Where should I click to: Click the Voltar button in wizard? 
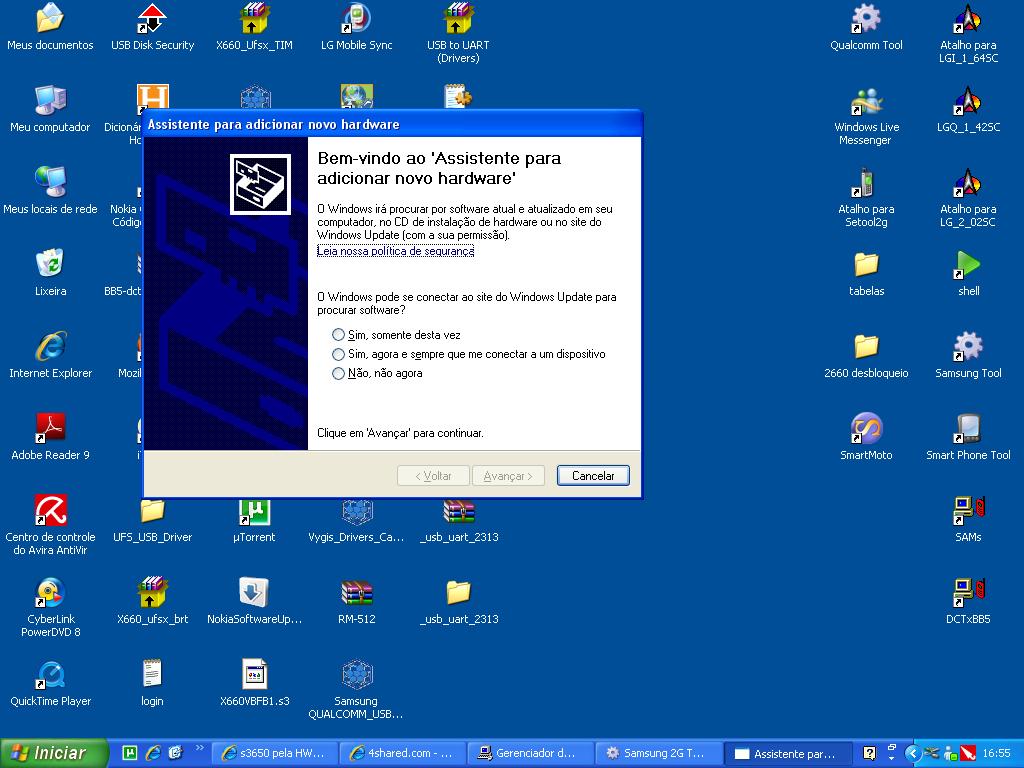click(433, 475)
